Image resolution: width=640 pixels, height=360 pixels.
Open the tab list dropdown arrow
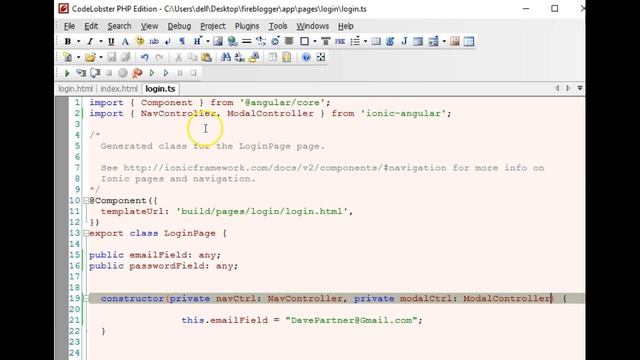(580, 88)
